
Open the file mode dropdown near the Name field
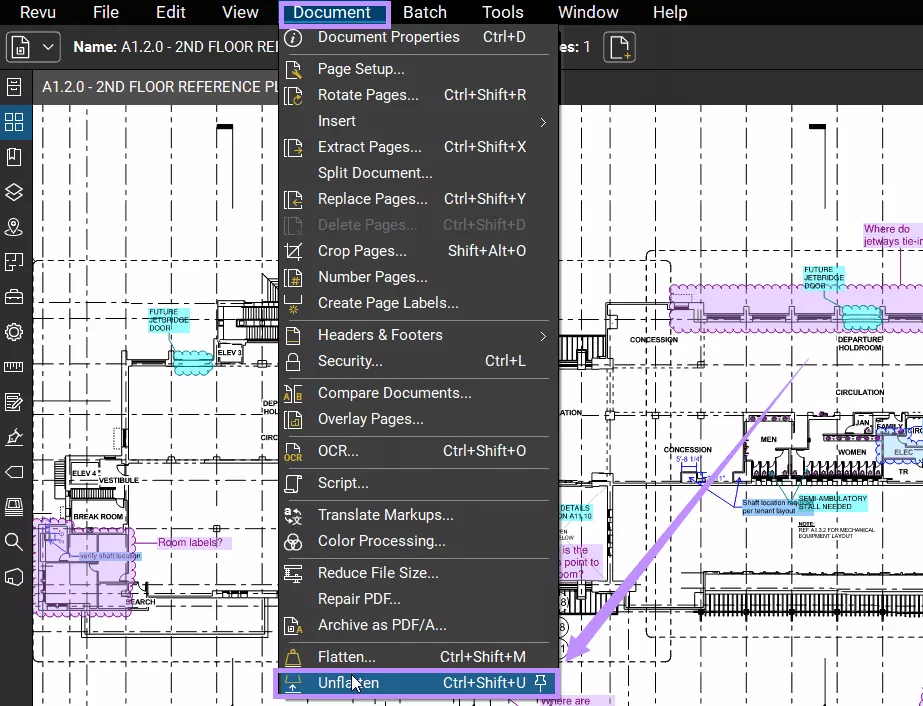point(47,45)
